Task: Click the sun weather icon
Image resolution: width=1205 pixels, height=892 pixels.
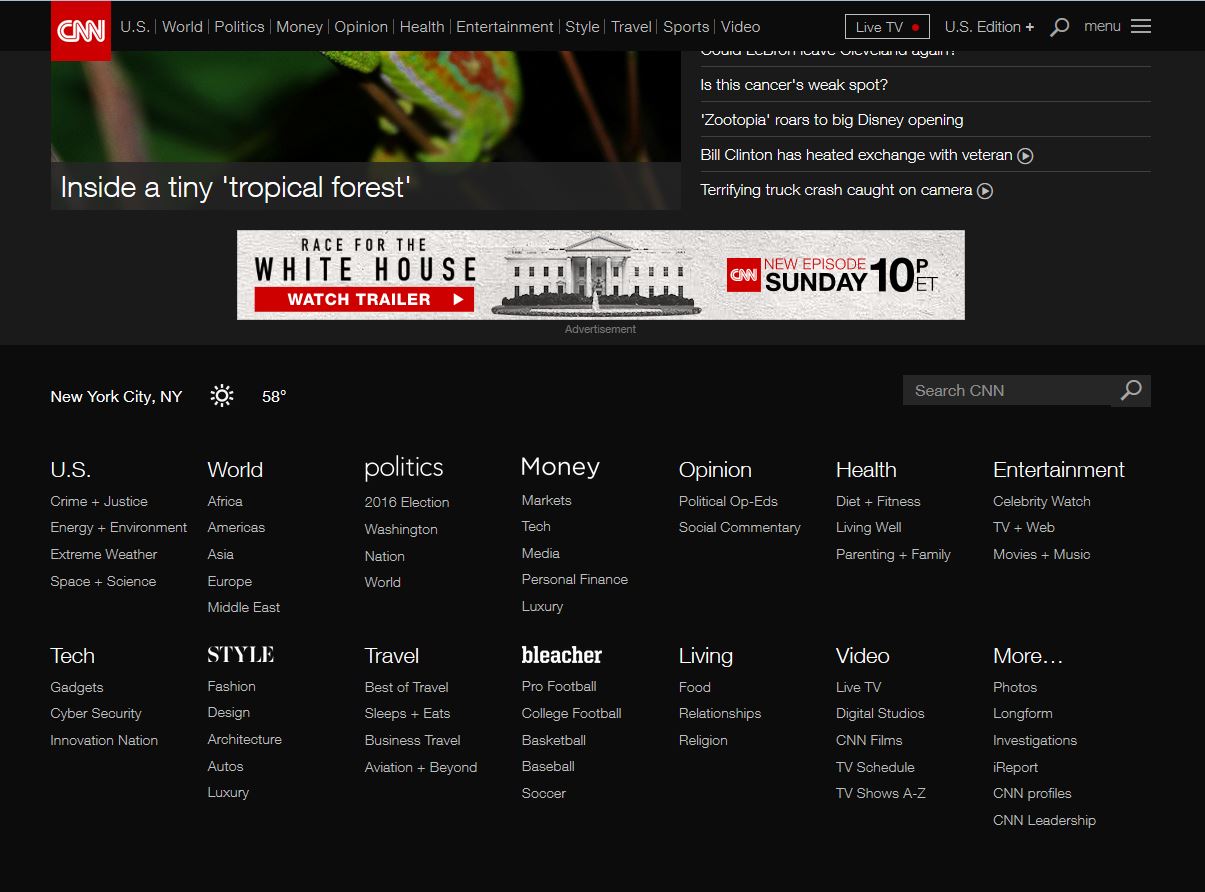Action: point(222,396)
